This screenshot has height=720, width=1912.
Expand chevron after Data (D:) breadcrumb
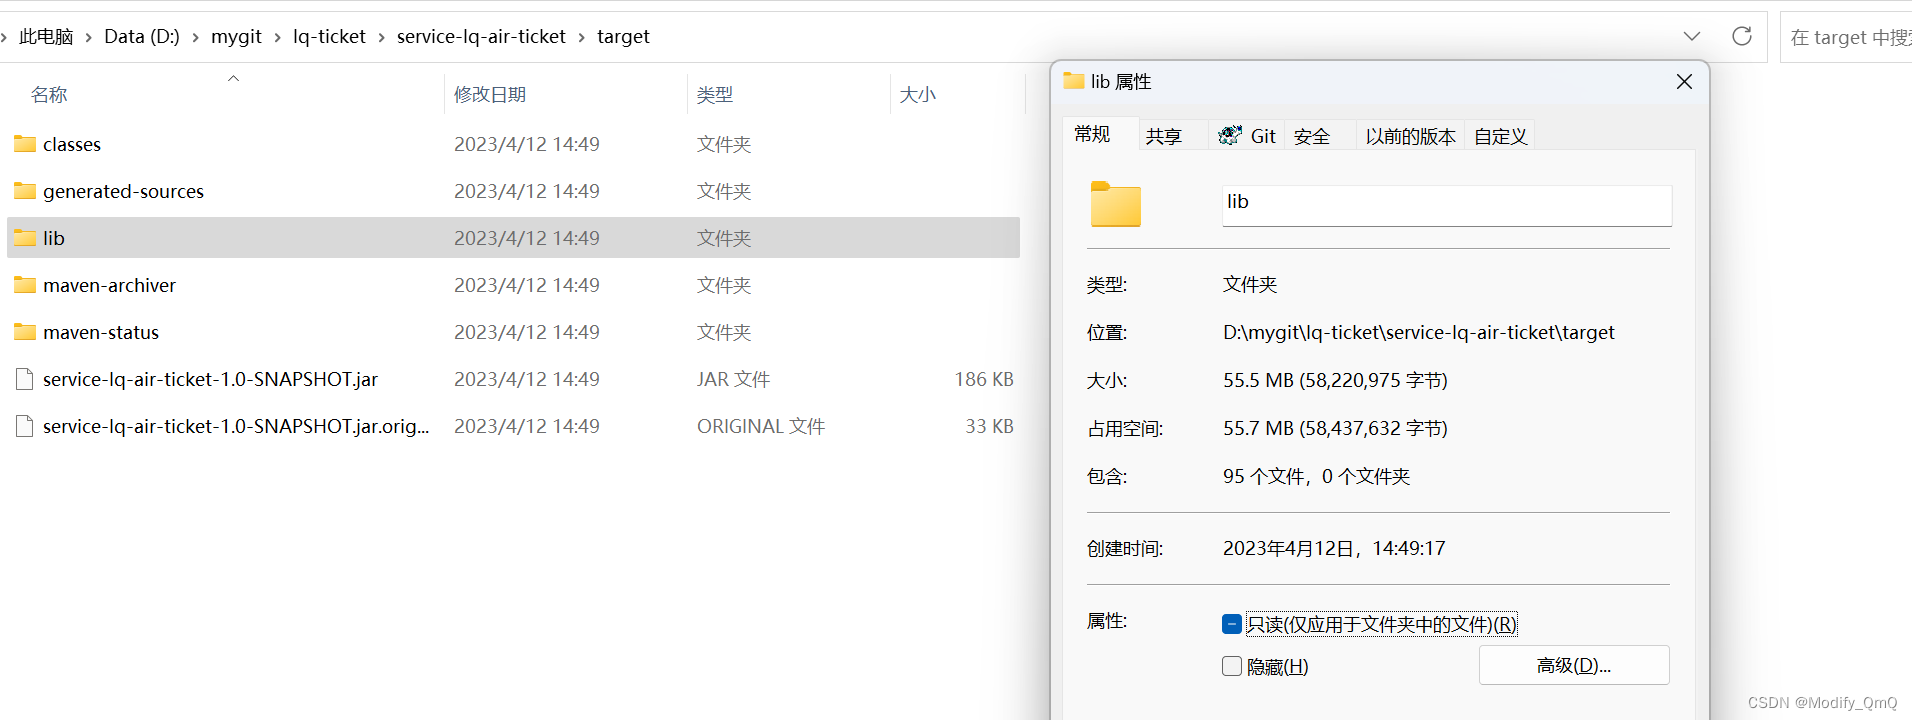196,37
